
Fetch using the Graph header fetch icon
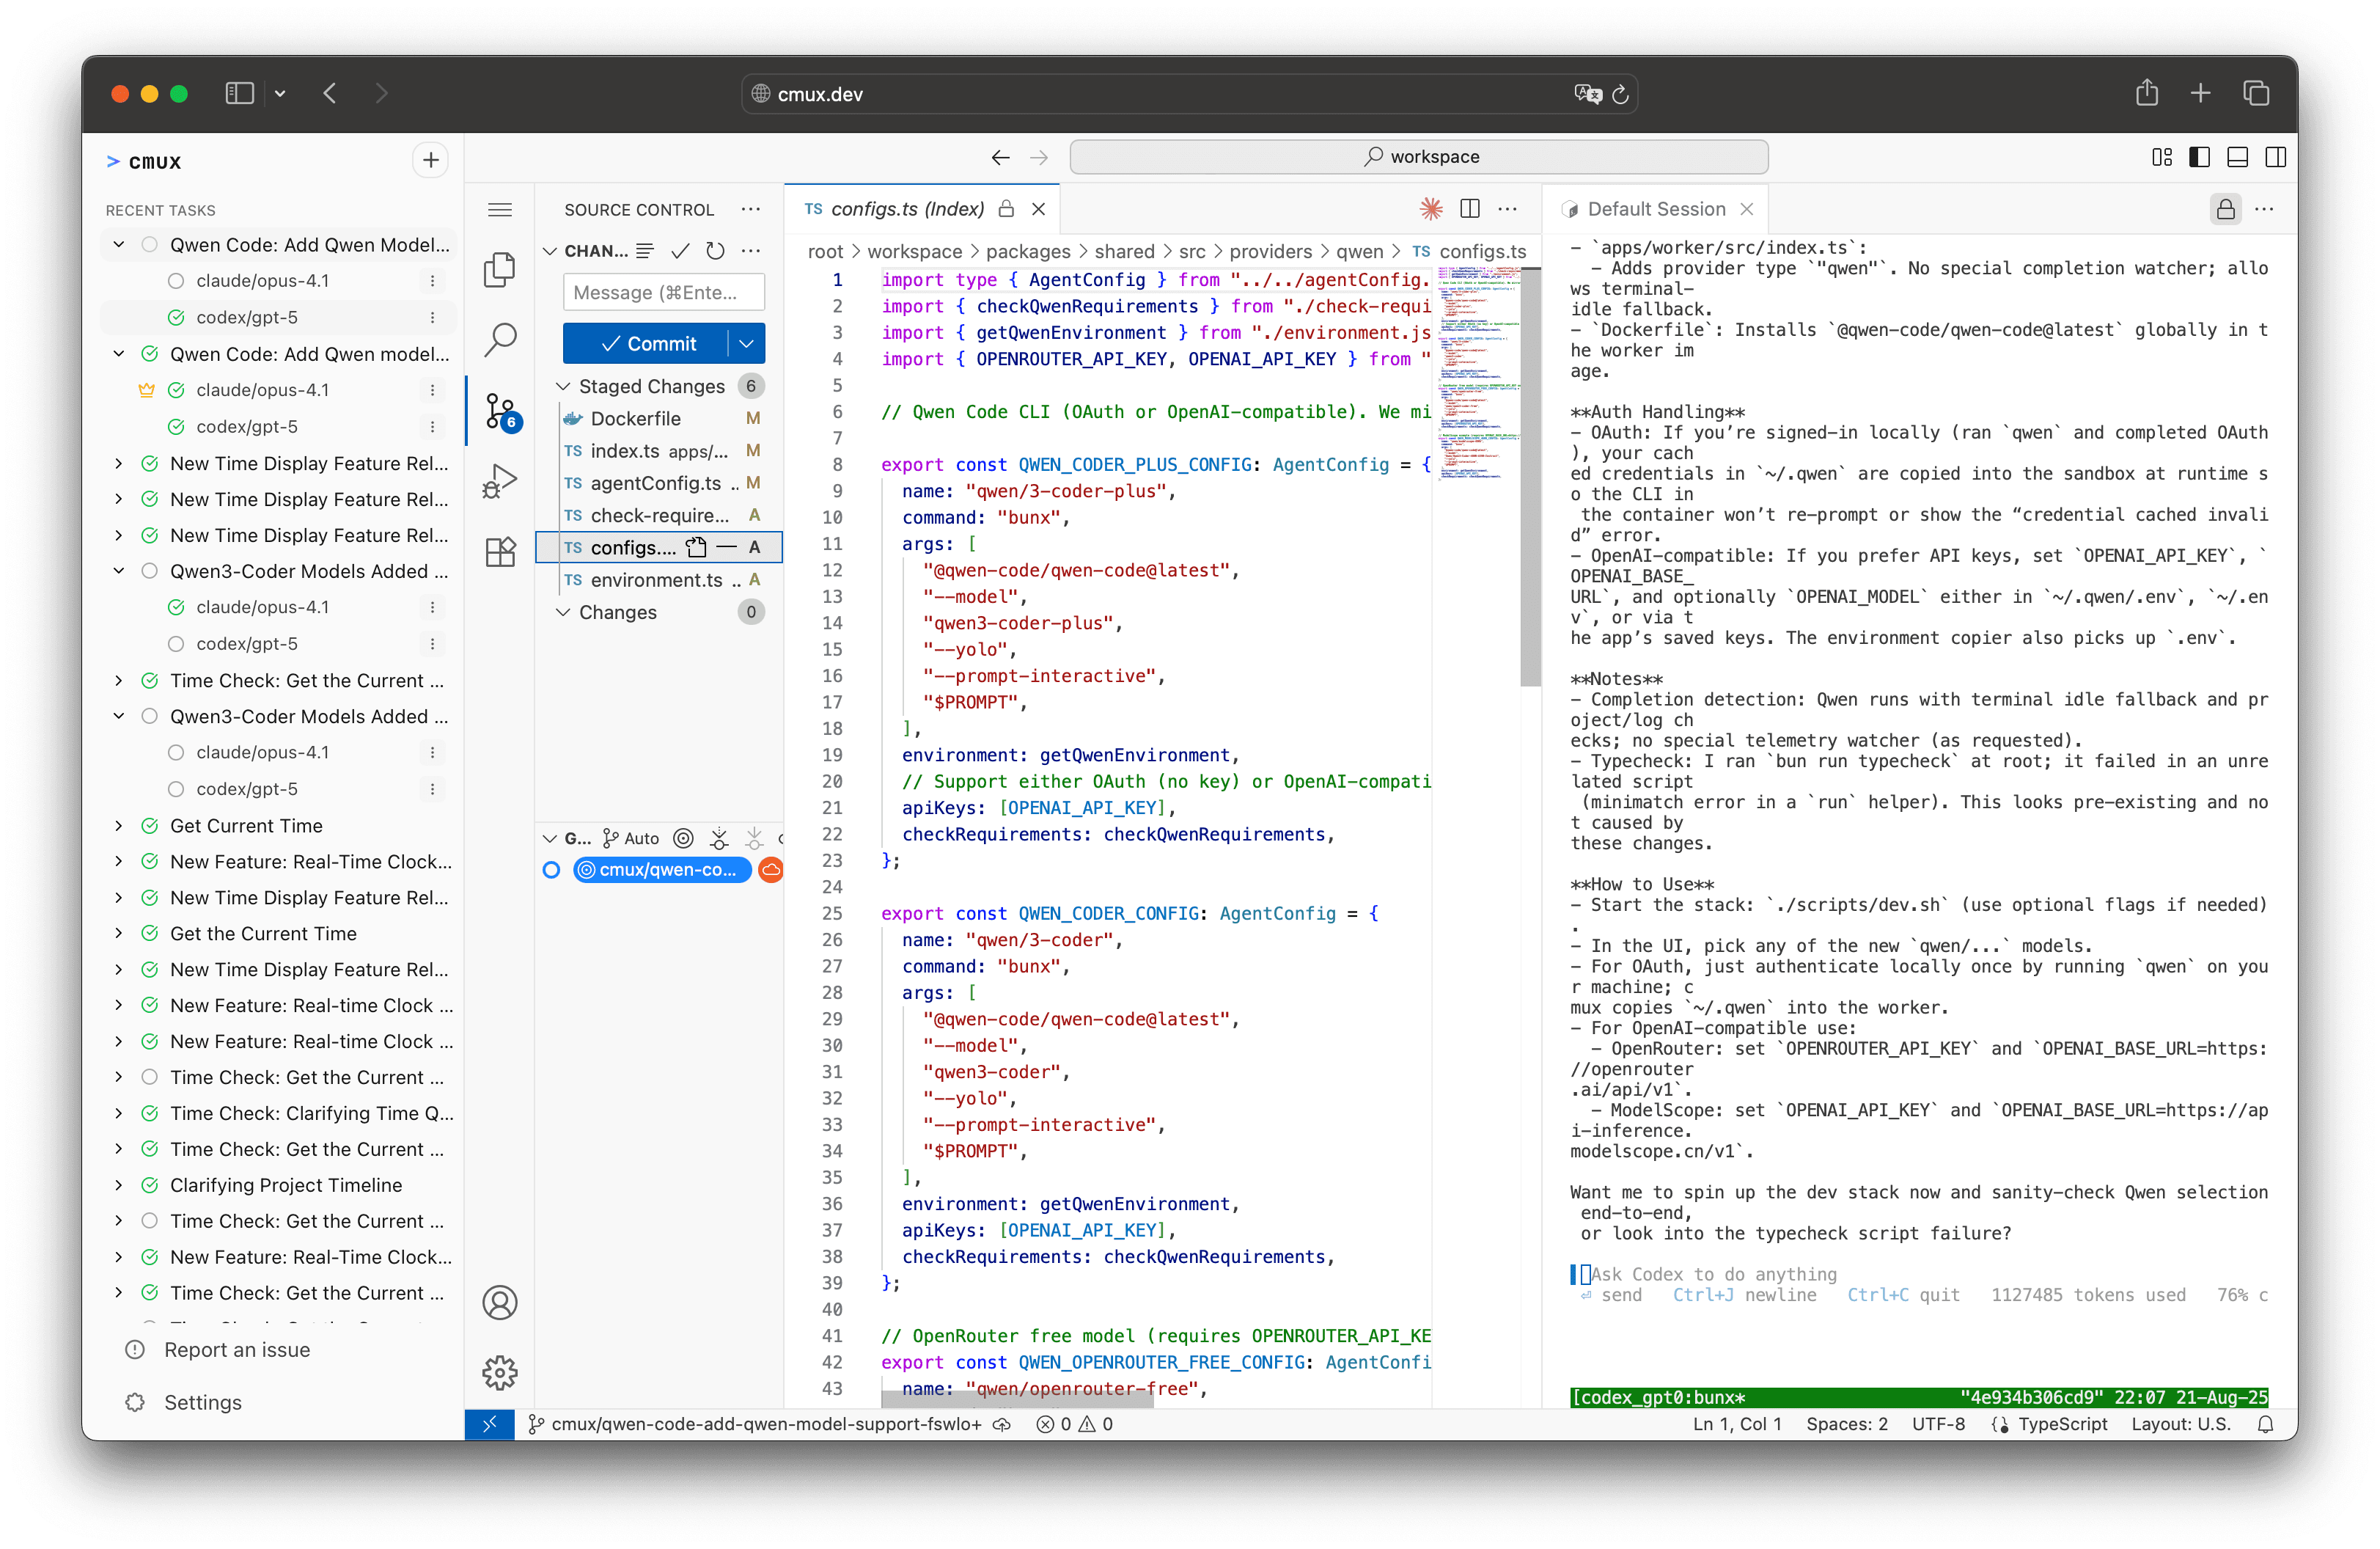(x=719, y=838)
